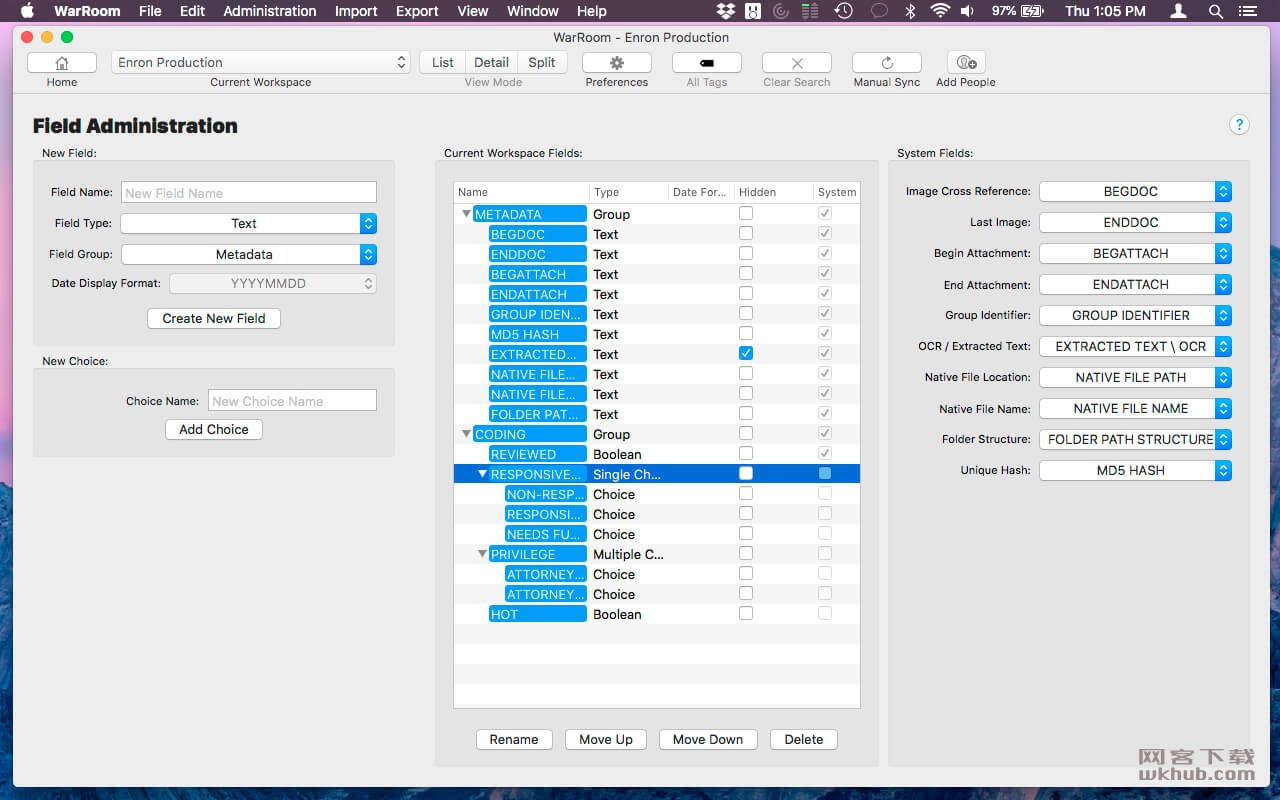
Task: Click the Home toolbar icon
Action: click(x=62, y=62)
